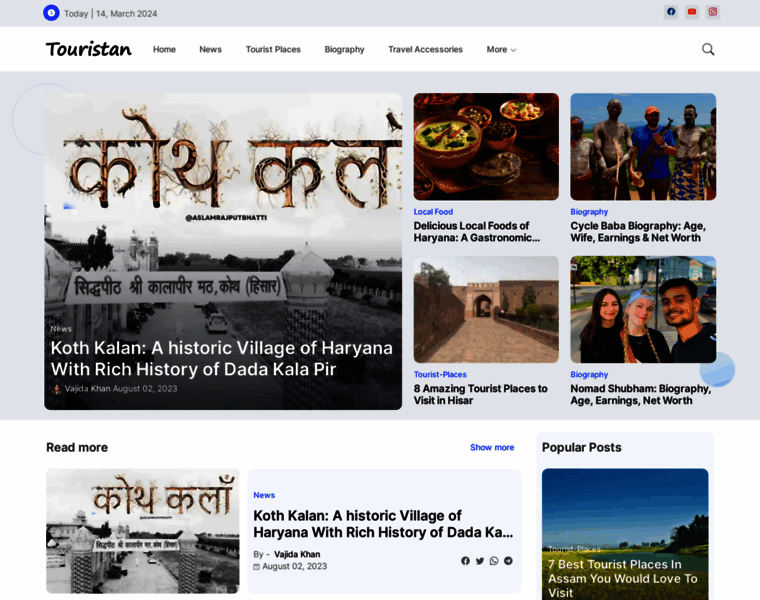The width and height of the screenshot is (760, 600).
Task: Share Koth Kalan post on WhatsApp
Action: click(494, 561)
